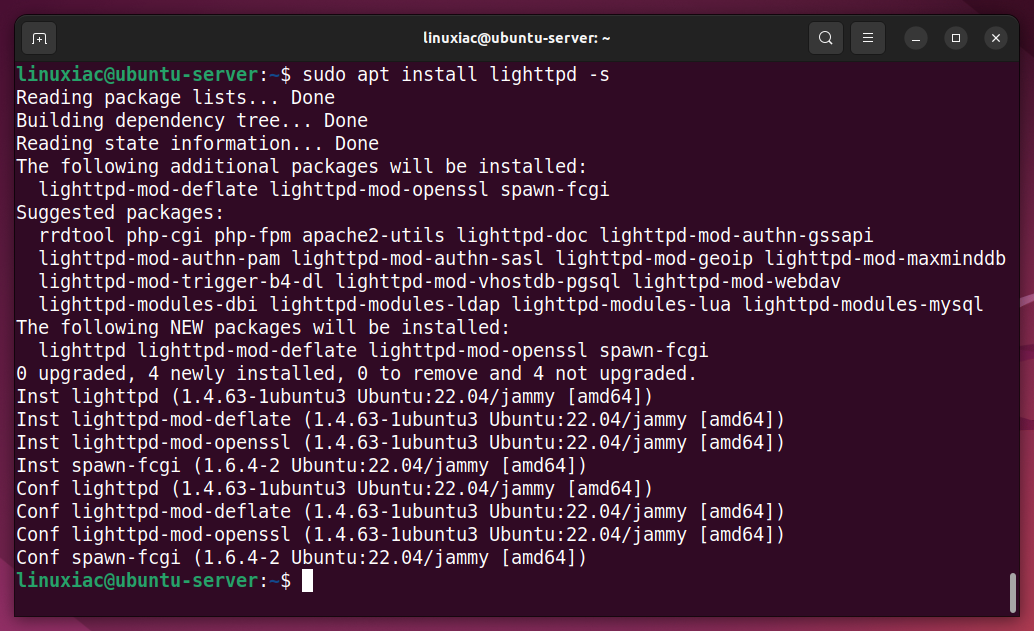
Task: Click the command 'sudo apt install lighttpd -s'
Action: pos(456,75)
